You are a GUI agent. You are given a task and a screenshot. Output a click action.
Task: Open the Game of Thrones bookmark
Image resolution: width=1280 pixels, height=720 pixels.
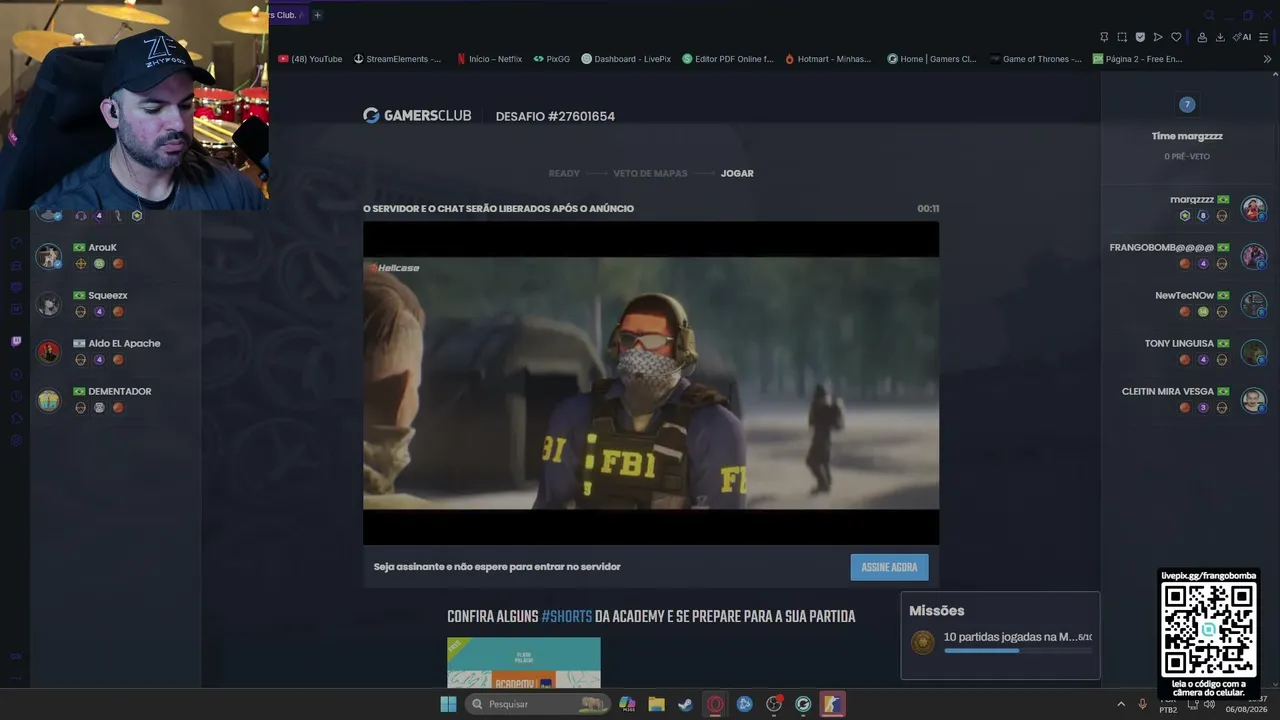point(1036,59)
